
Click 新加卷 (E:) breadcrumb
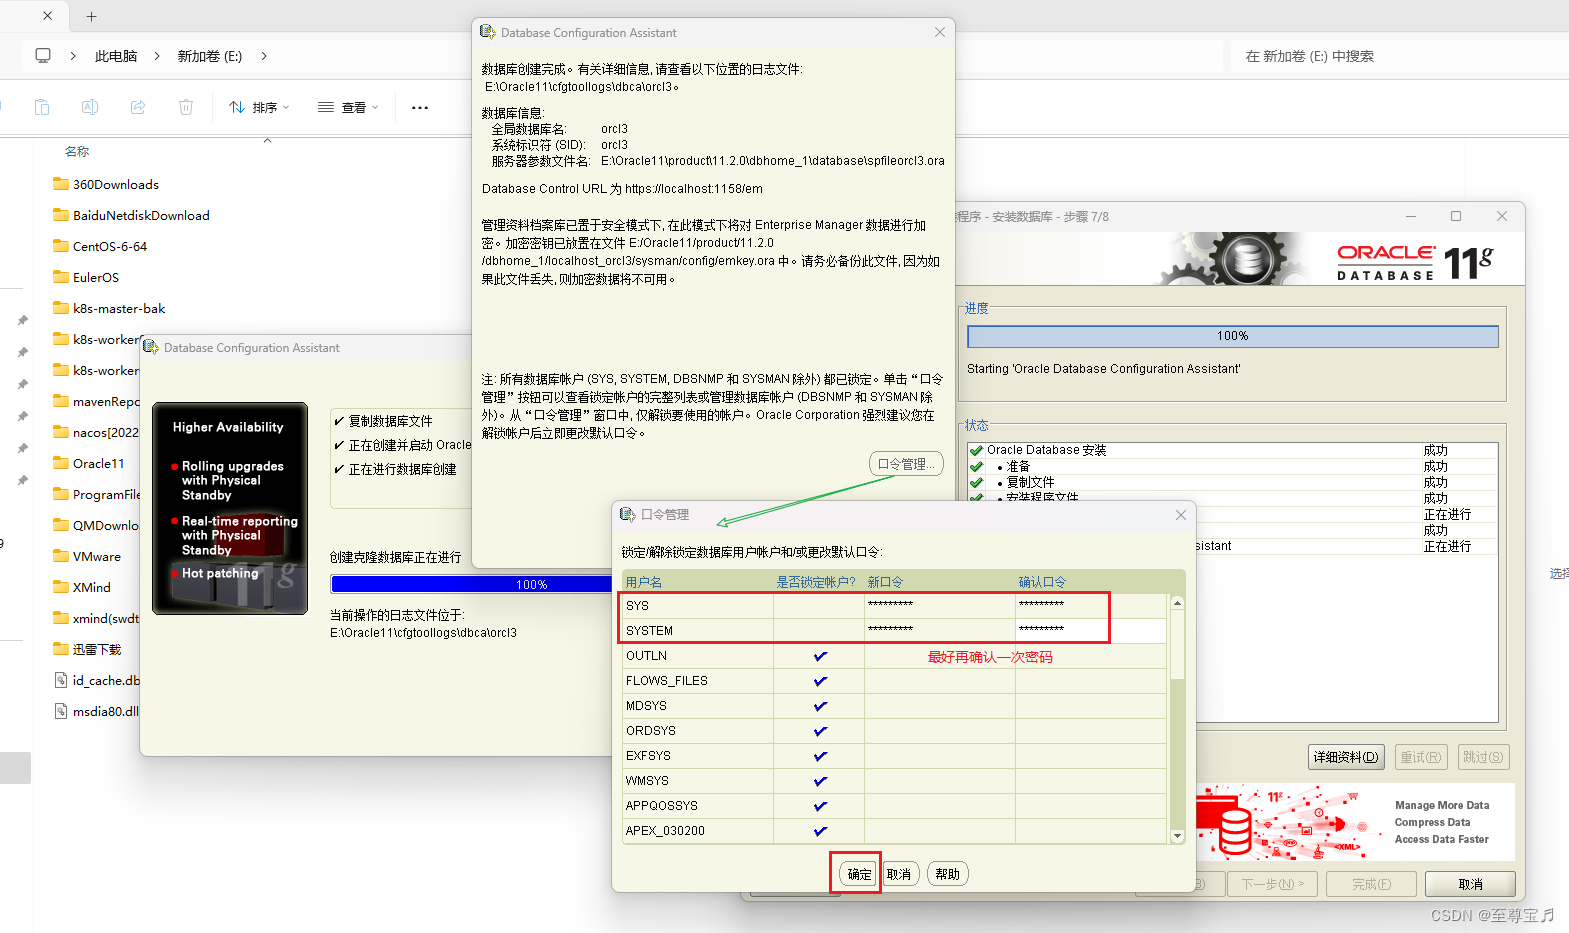pos(210,56)
